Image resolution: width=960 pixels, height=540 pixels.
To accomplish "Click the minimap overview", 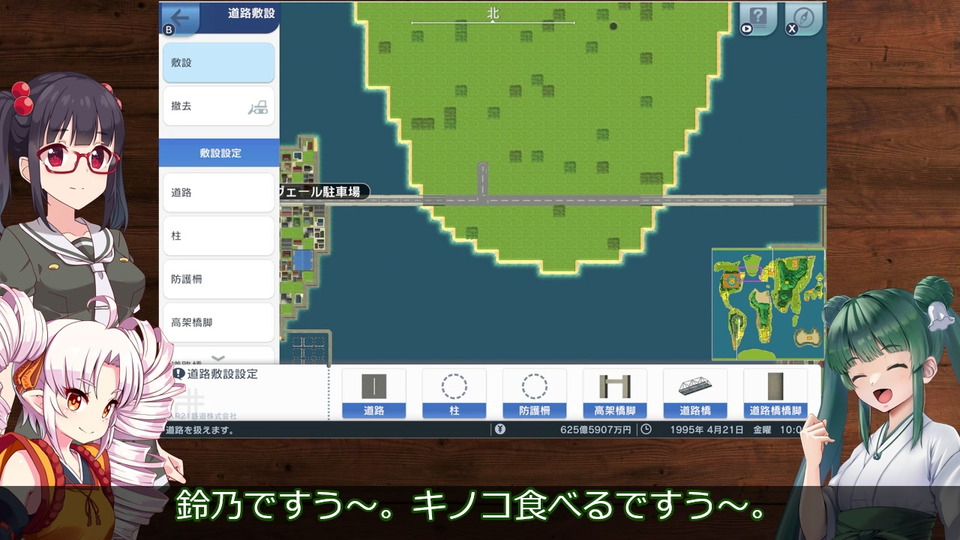I will click(x=768, y=304).
